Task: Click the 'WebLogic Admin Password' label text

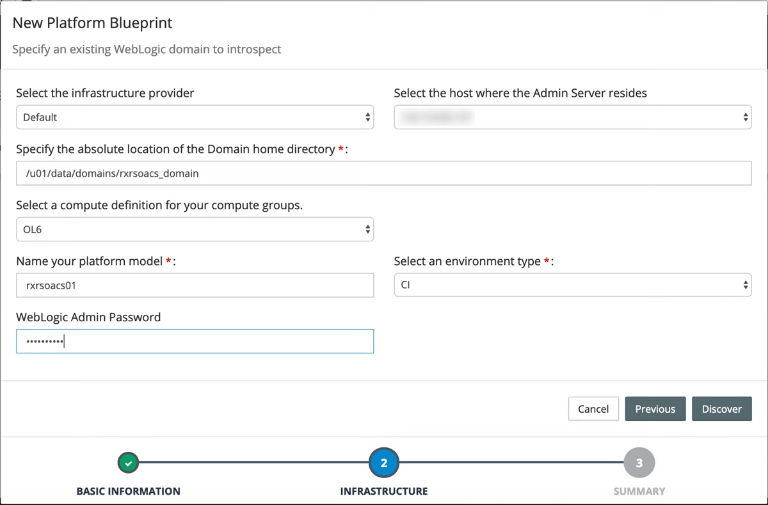Action: pyautogui.click(x=88, y=317)
